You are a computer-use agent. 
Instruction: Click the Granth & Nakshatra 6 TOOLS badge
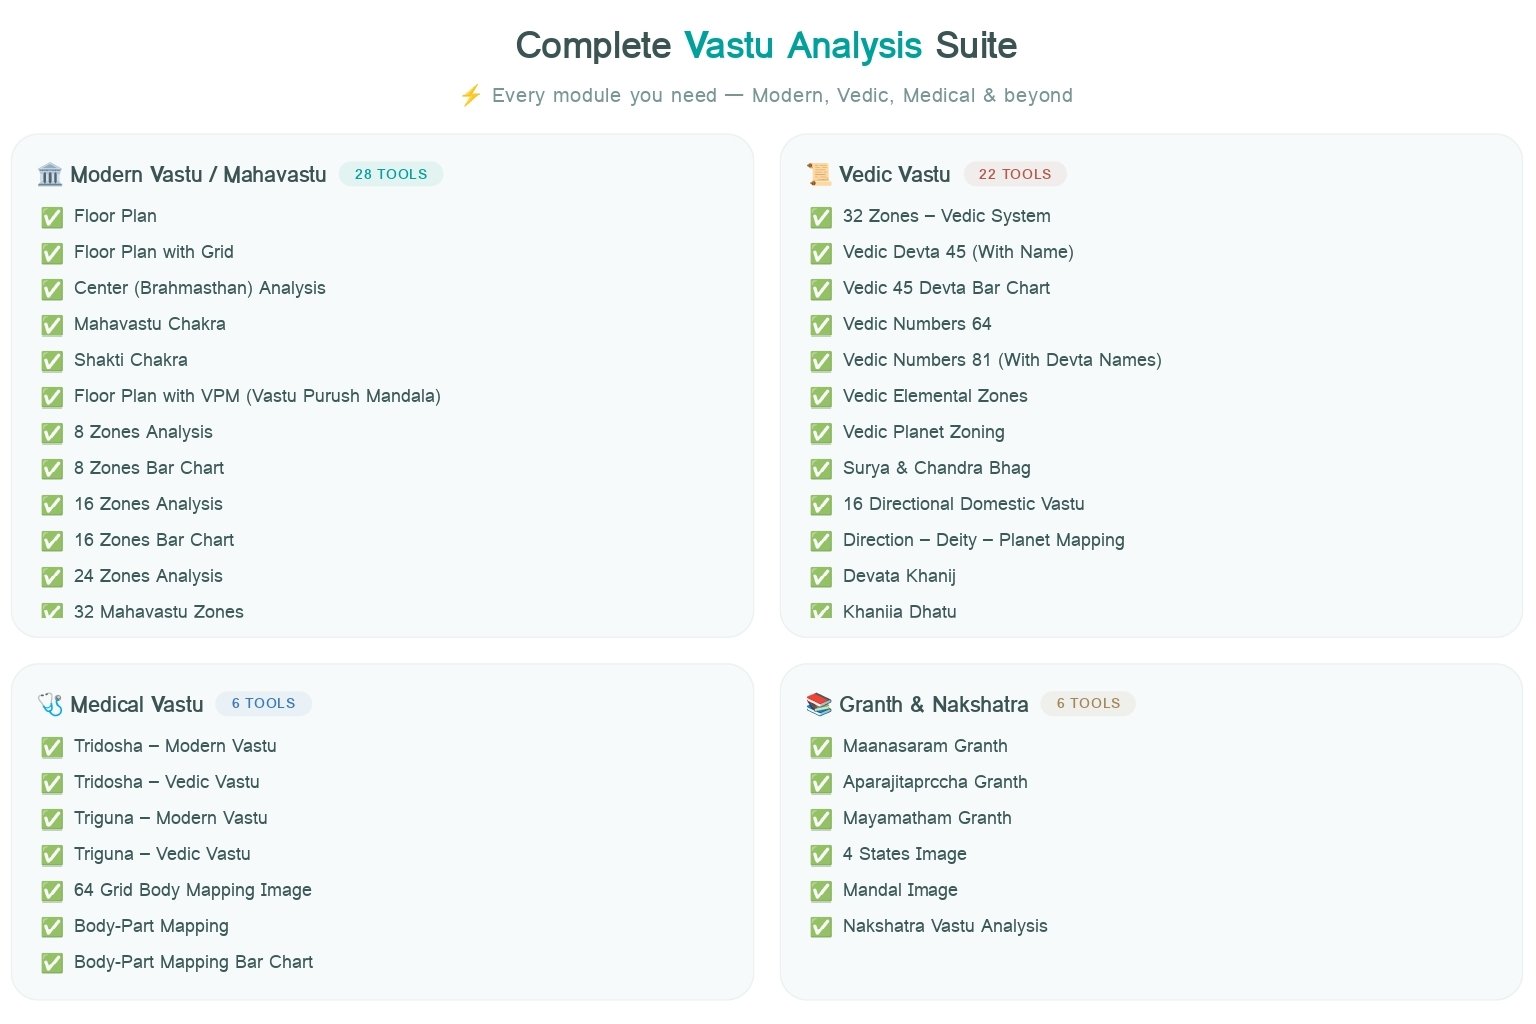point(1088,704)
